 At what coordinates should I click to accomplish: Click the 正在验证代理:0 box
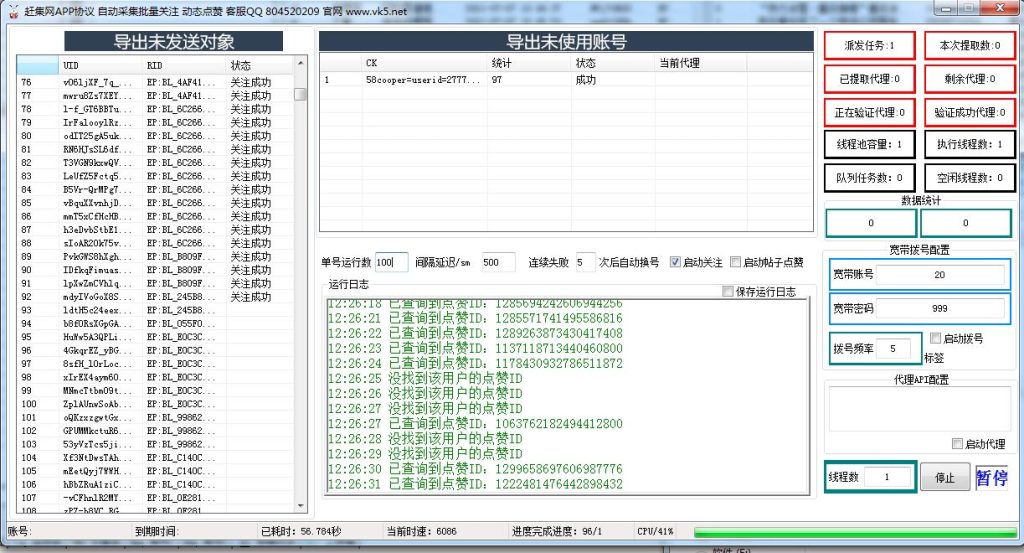tap(869, 112)
